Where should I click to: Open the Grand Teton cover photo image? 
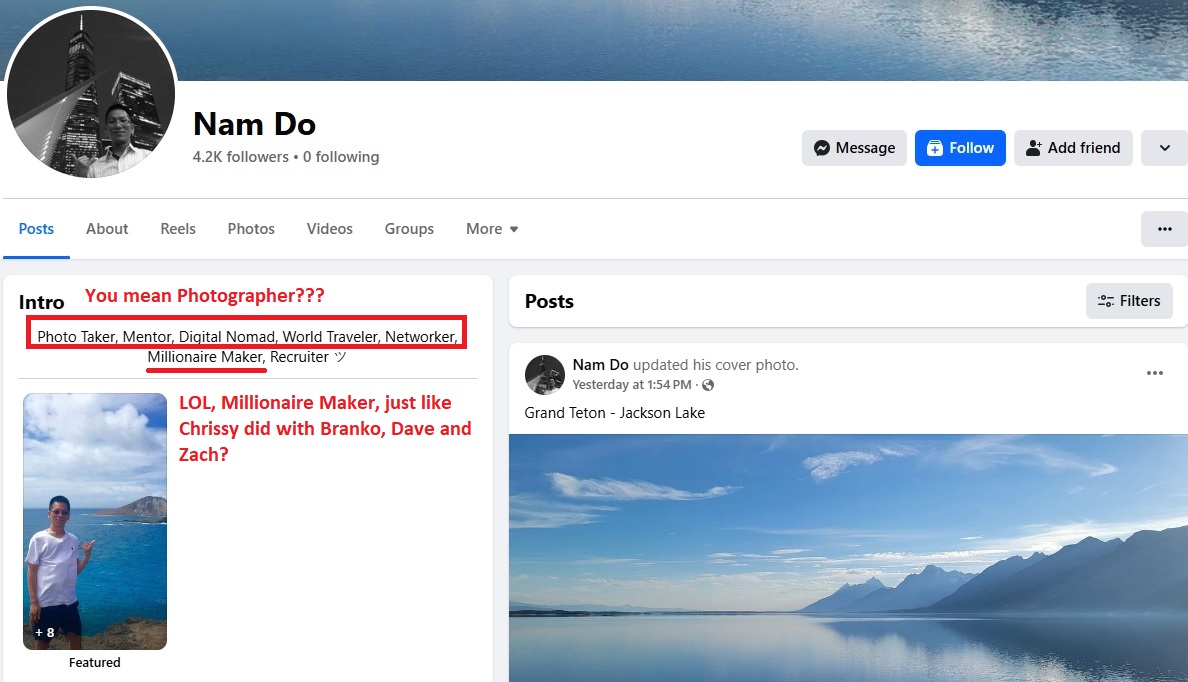[x=849, y=558]
